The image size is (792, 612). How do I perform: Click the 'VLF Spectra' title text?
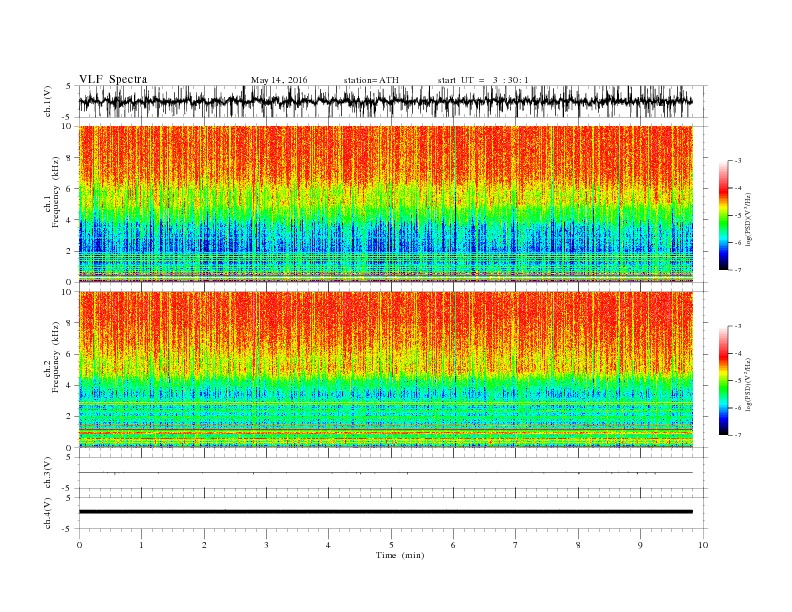click(x=113, y=79)
